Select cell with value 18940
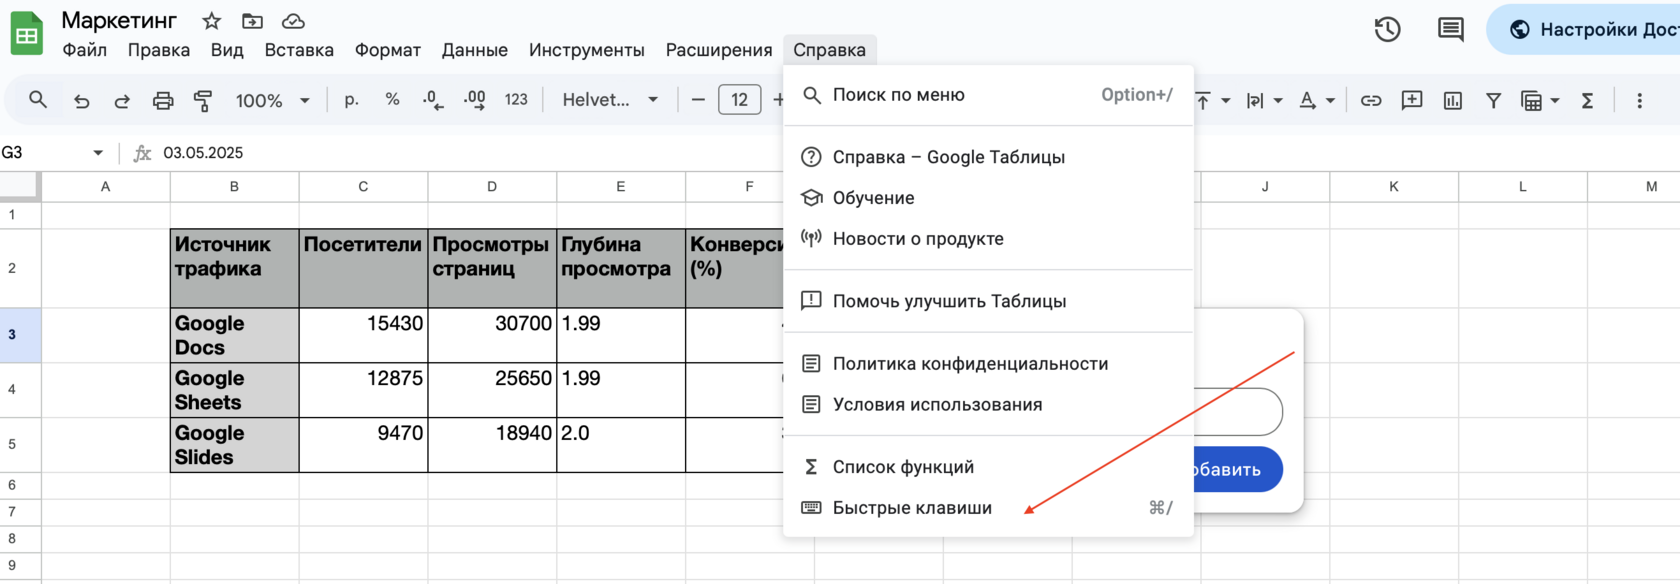 pos(492,445)
